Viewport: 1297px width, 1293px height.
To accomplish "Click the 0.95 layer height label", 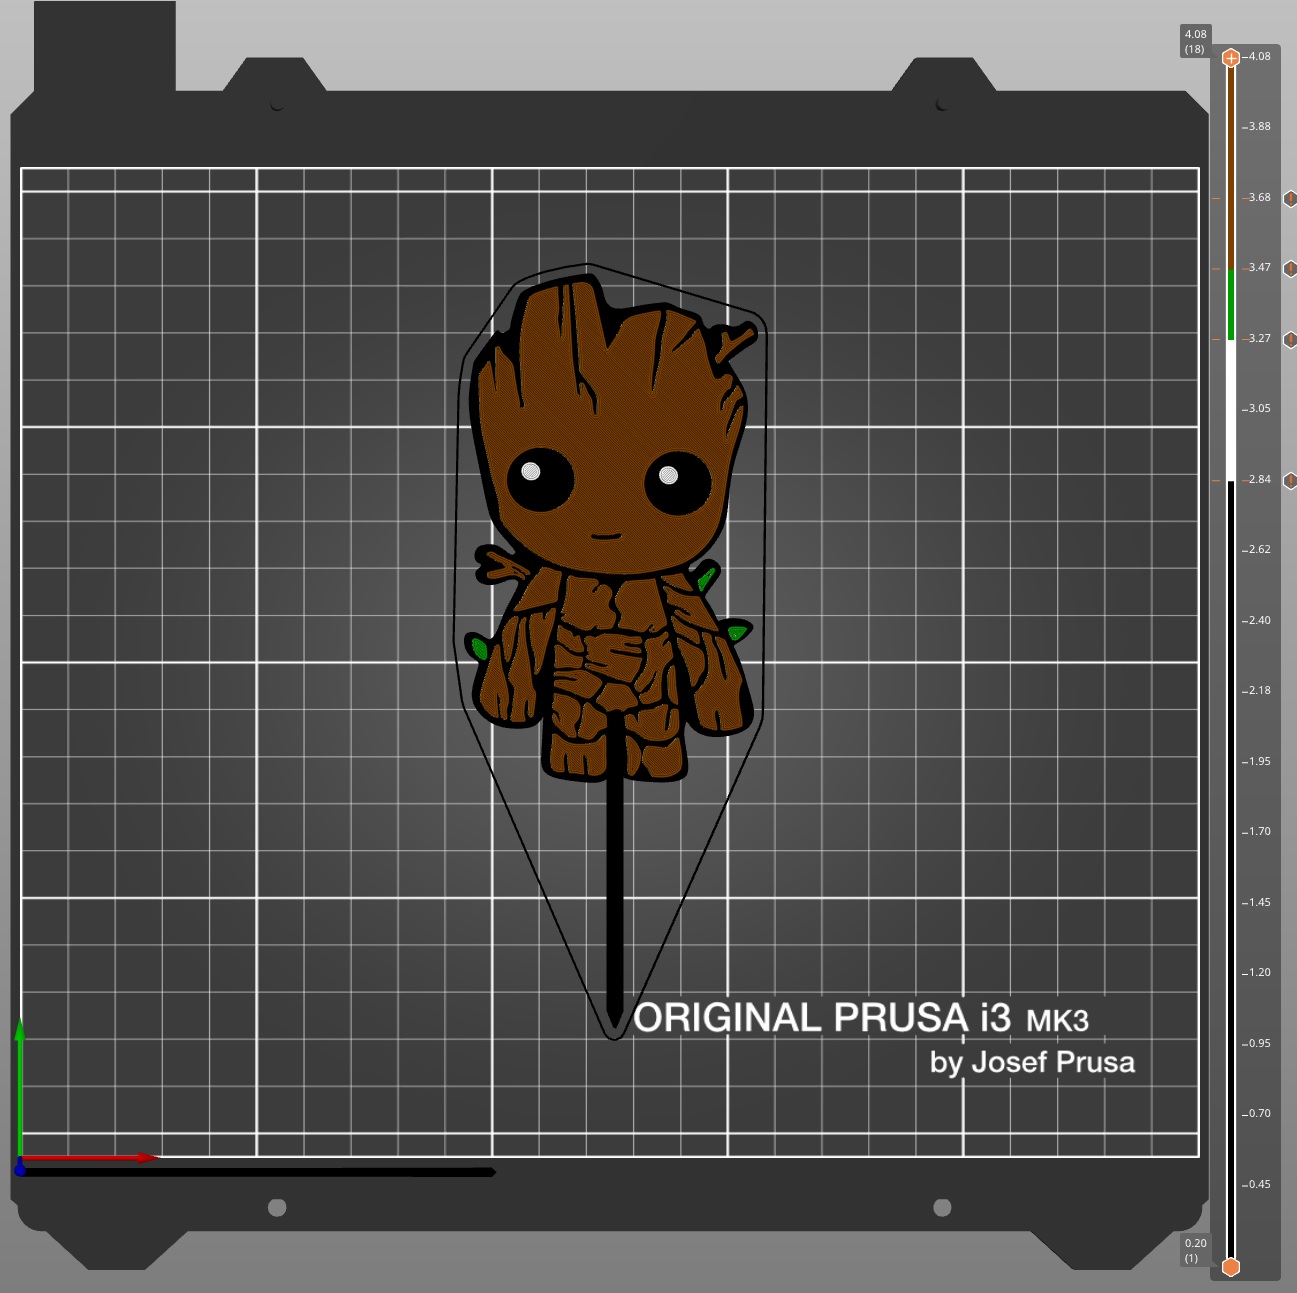I will point(1258,1044).
